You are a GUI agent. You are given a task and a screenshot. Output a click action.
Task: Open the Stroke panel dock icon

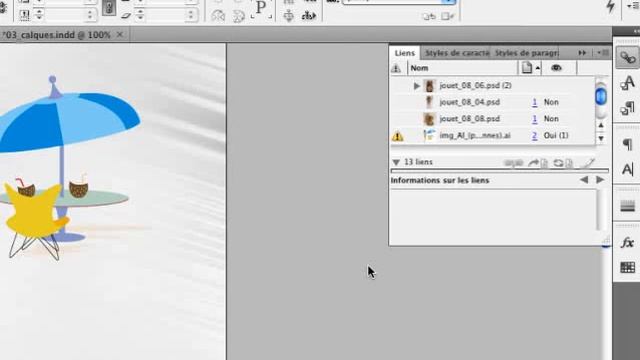(x=627, y=206)
